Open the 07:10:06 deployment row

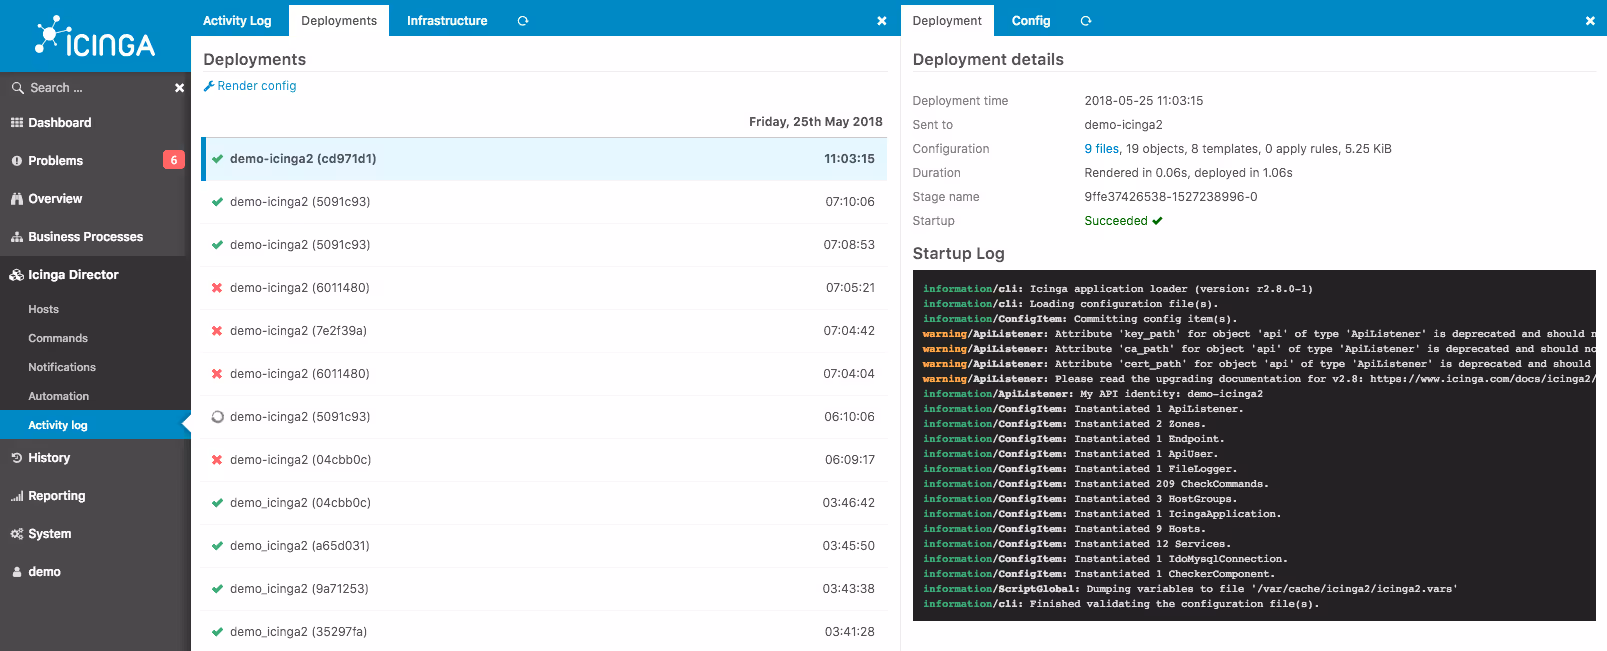click(544, 202)
